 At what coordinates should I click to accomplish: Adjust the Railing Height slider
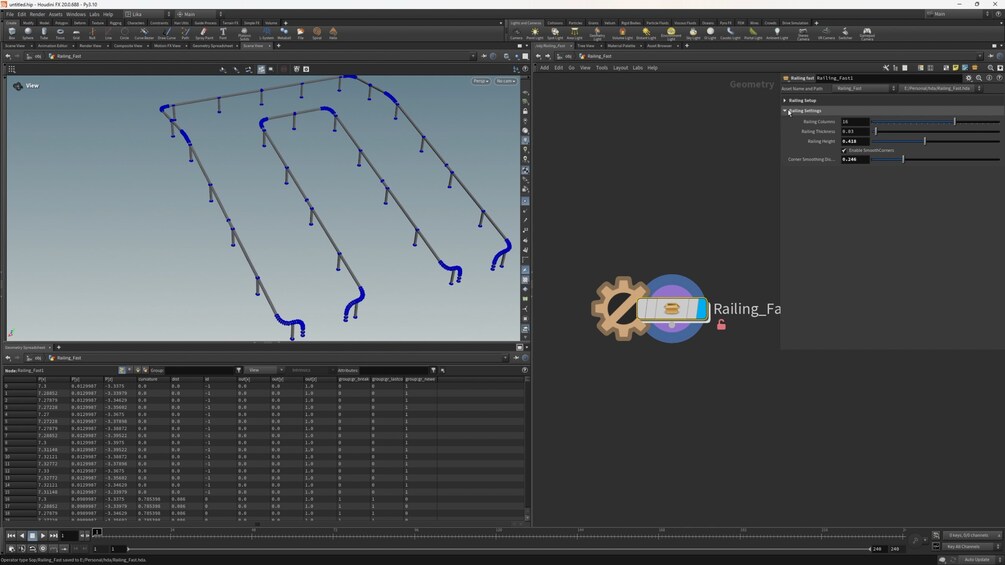(935, 141)
